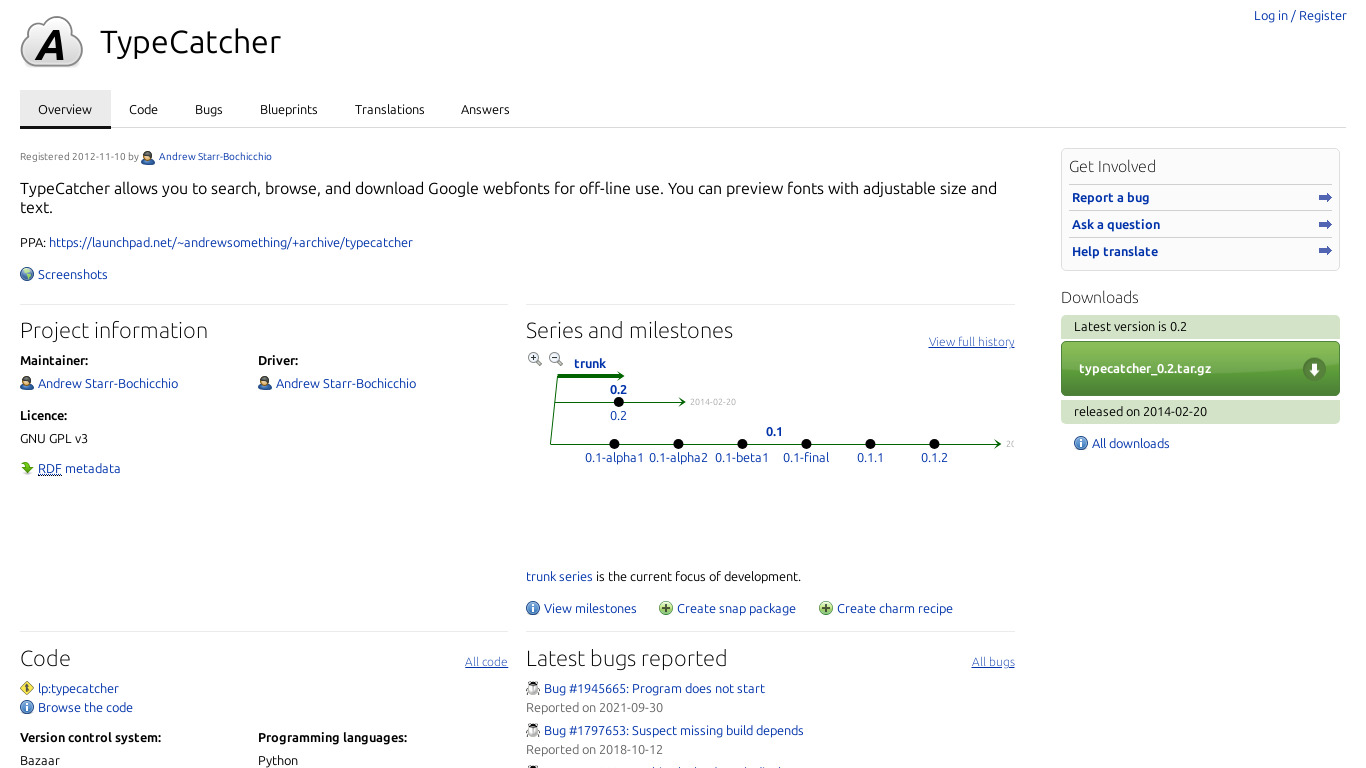1366x768 pixels.
Task: Click the globe icon beside Screenshots
Action: tap(27, 274)
